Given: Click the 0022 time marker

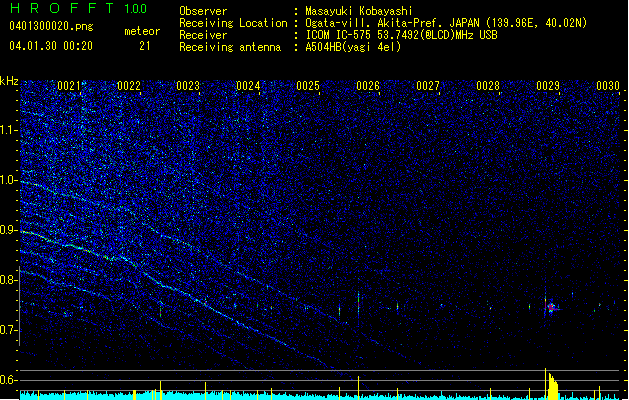Looking at the screenshot, I should tap(129, 86).
